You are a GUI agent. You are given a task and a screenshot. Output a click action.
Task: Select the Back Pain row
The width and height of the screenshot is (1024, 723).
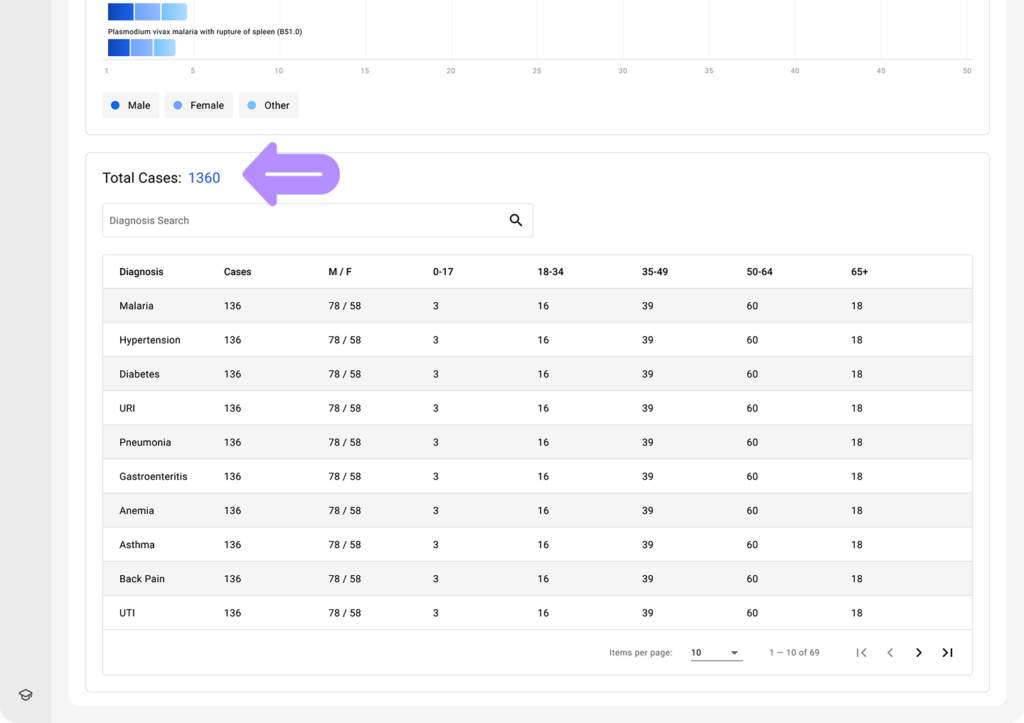coord(537,579)
